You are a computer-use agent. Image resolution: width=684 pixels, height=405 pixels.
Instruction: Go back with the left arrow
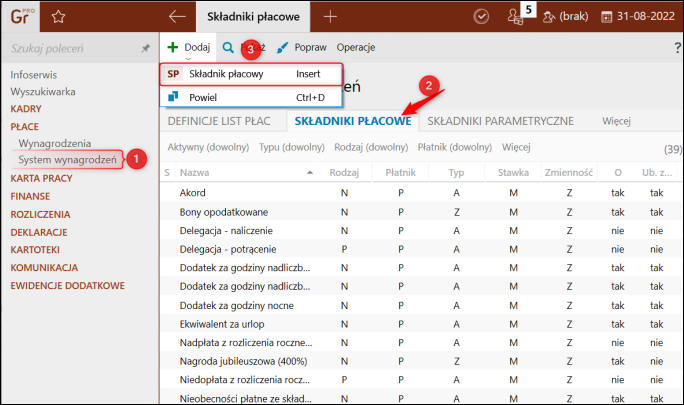click(x=177, y=17)
